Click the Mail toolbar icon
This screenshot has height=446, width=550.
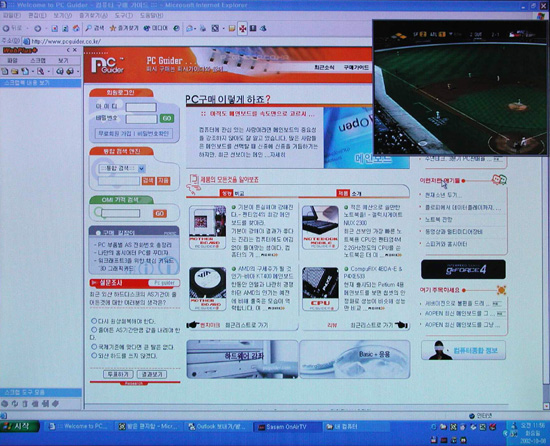tap(189, 29)
